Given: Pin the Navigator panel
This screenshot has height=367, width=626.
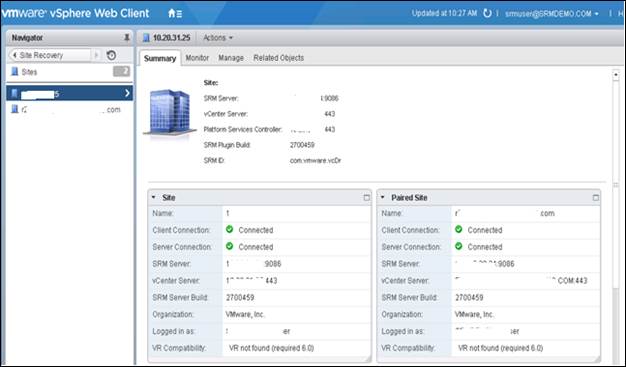Looking at the screenshot, I should tap(127, 38).
